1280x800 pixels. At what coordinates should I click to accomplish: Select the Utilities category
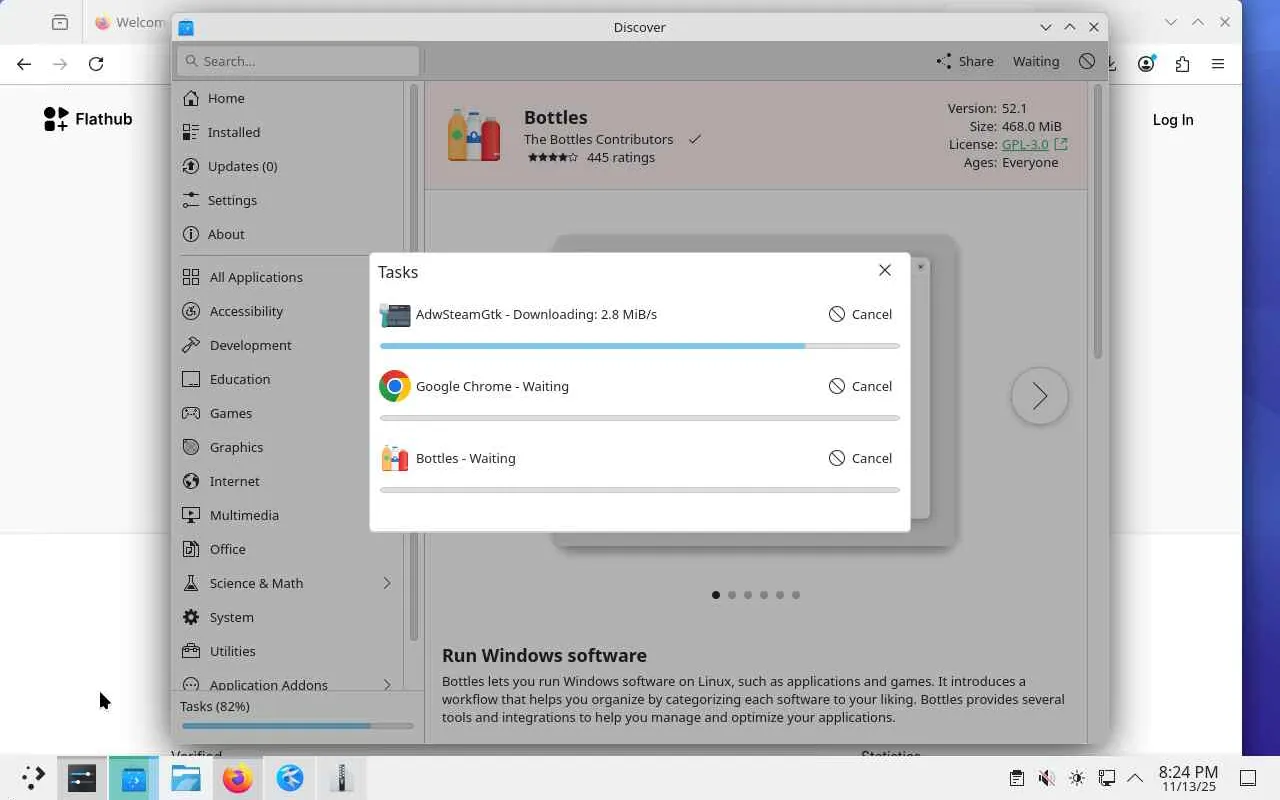pyautogui.click(x=288, y=651)
